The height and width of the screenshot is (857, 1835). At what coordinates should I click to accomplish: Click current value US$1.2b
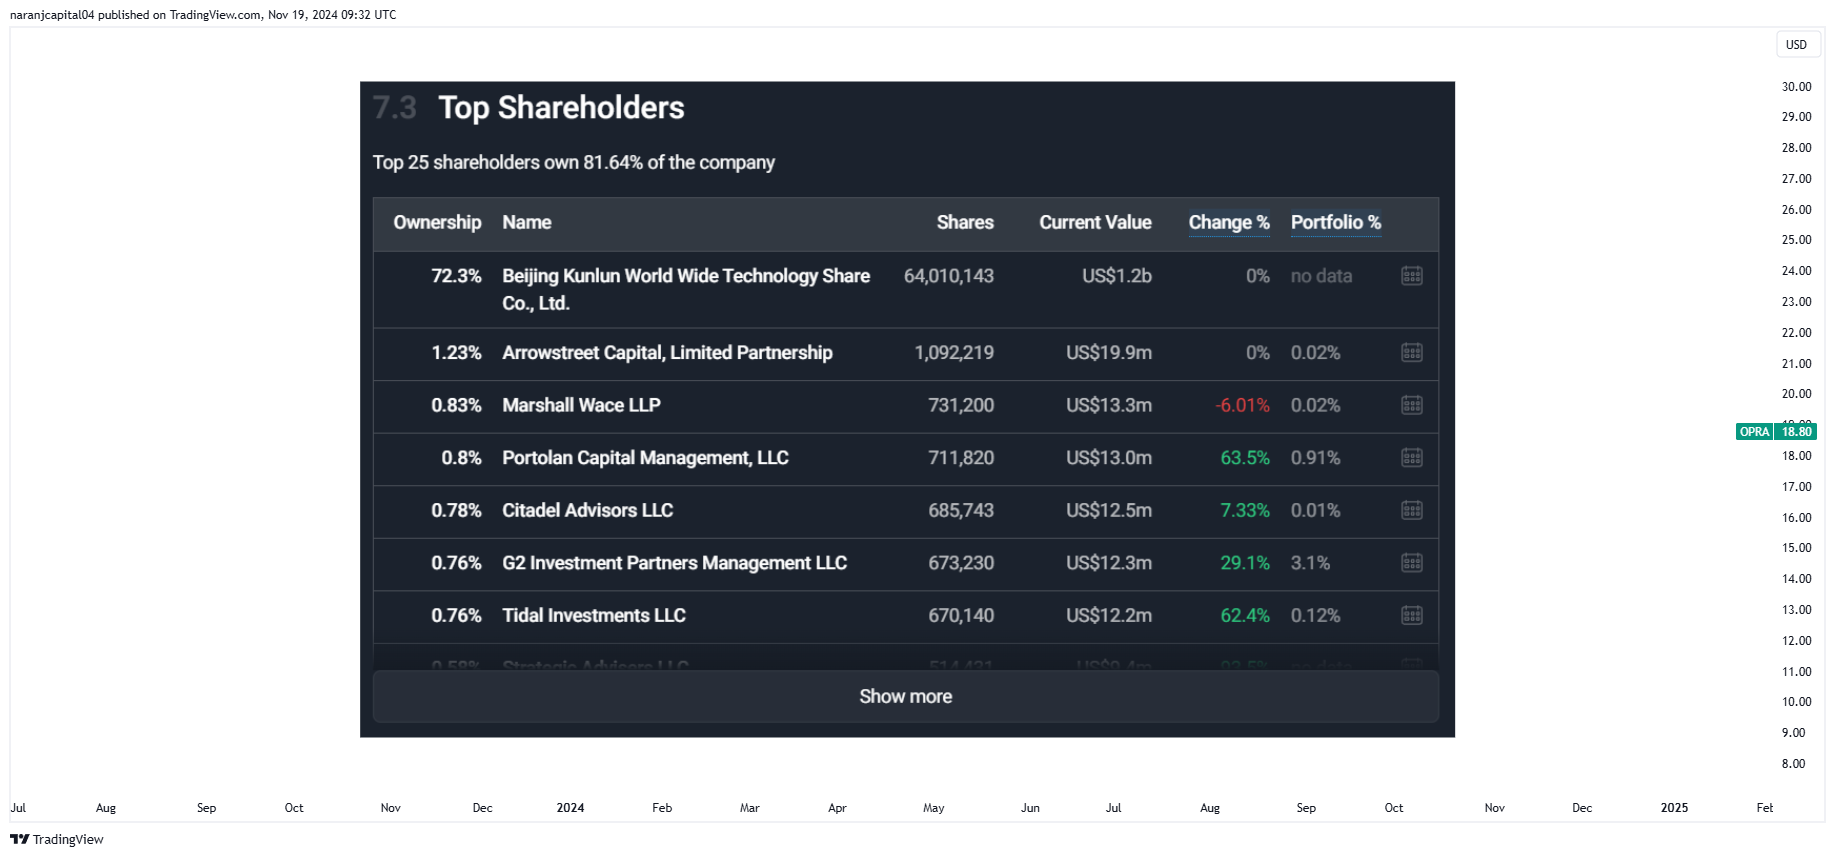coord(1117,276)
